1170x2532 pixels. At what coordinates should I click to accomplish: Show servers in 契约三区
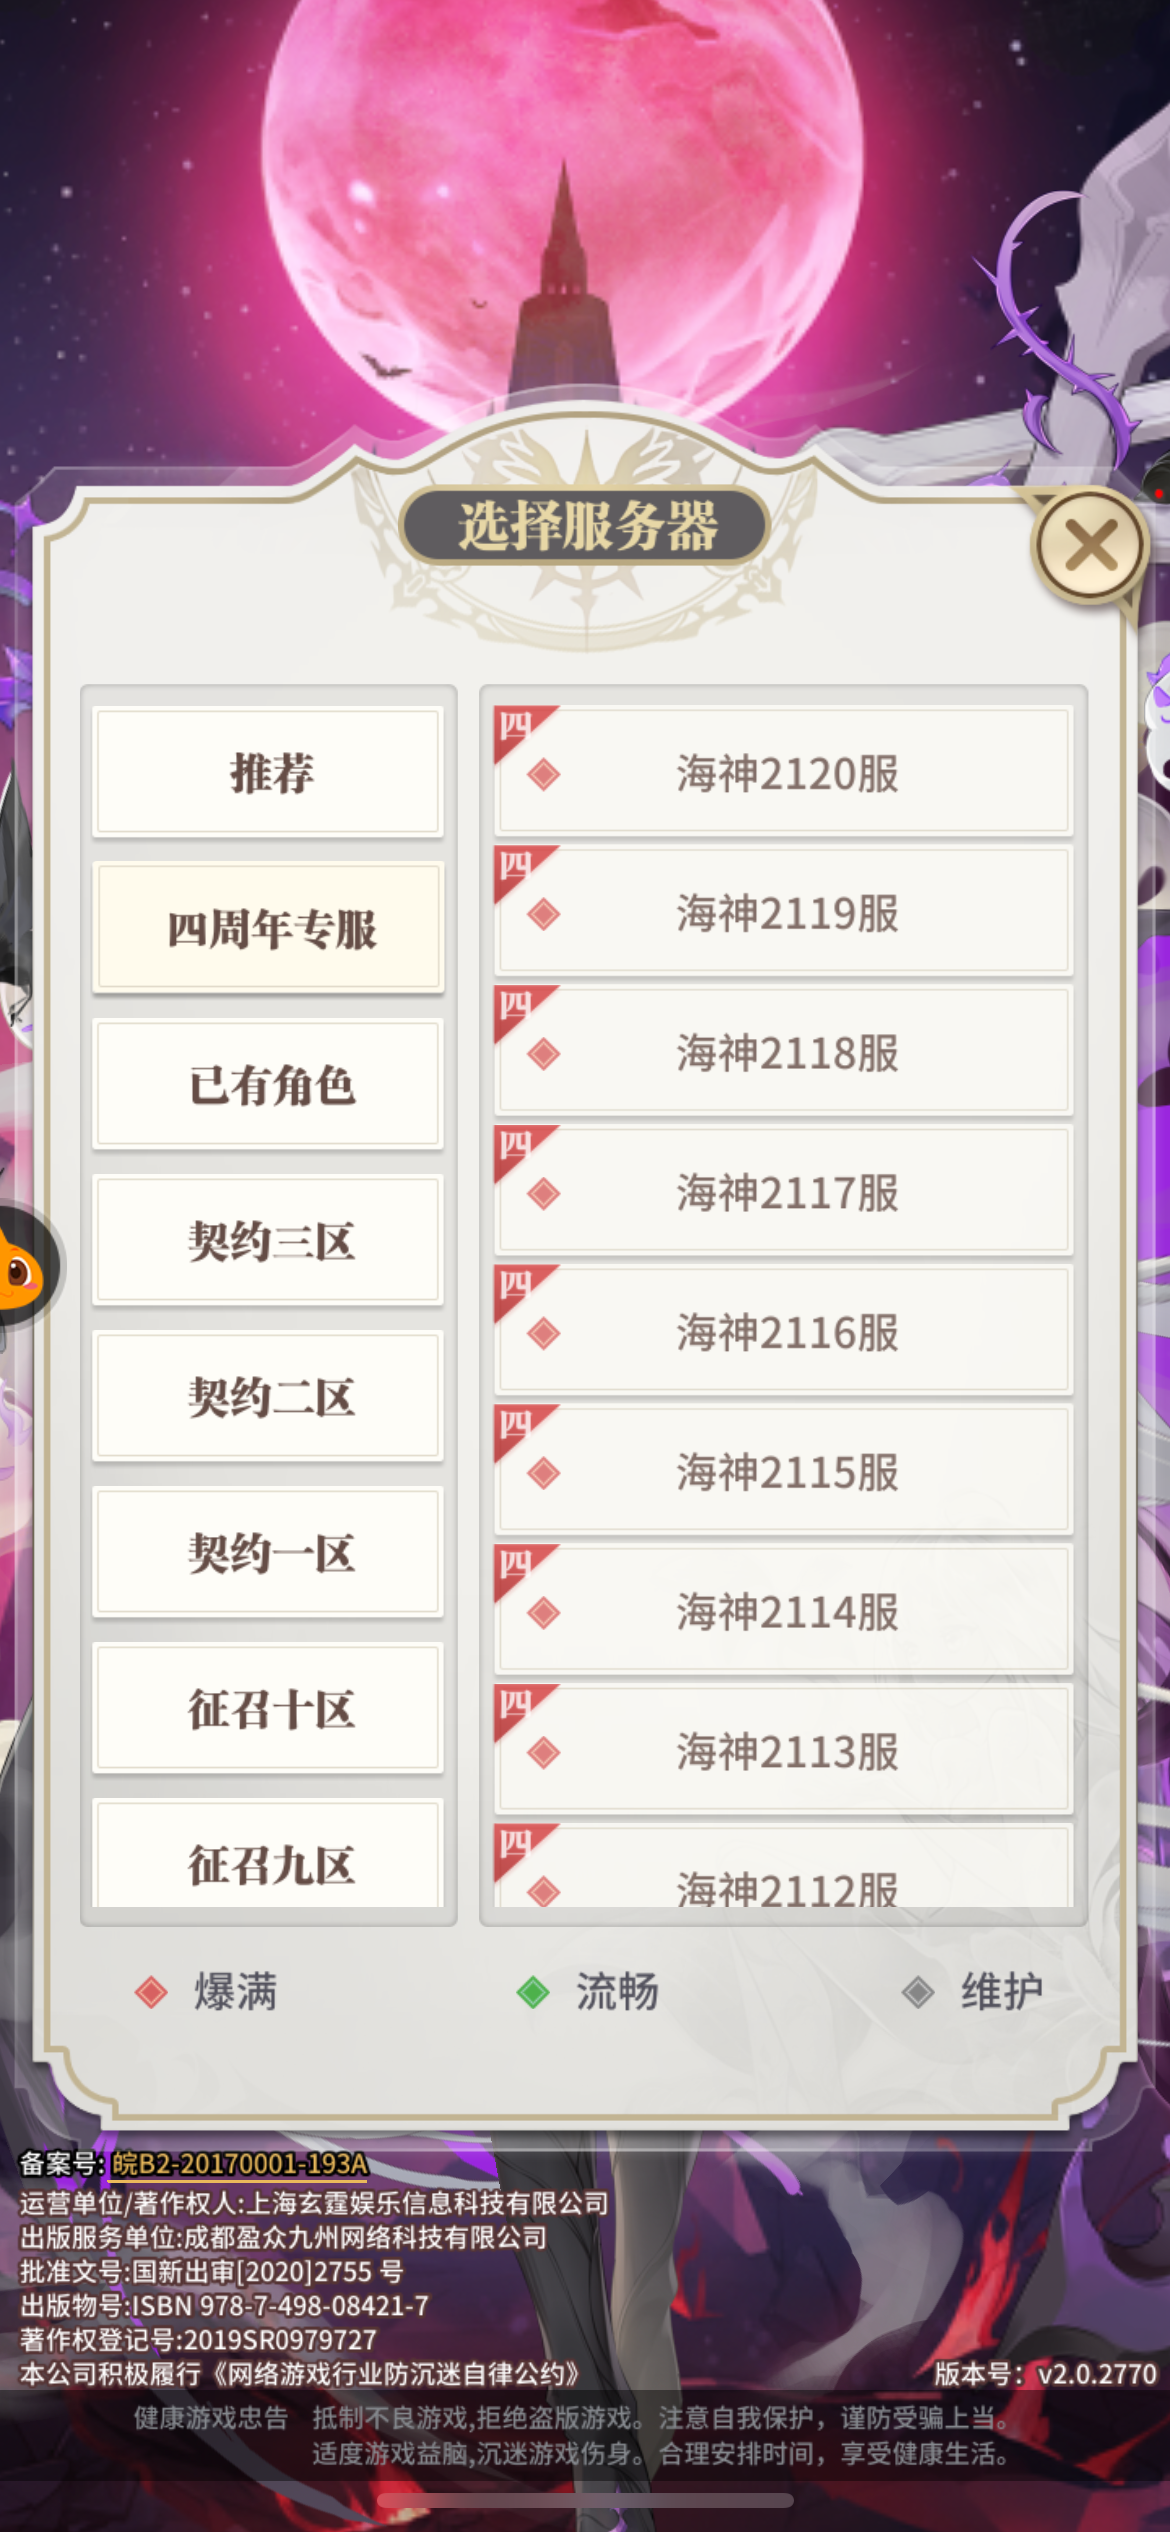(268, 1241)
